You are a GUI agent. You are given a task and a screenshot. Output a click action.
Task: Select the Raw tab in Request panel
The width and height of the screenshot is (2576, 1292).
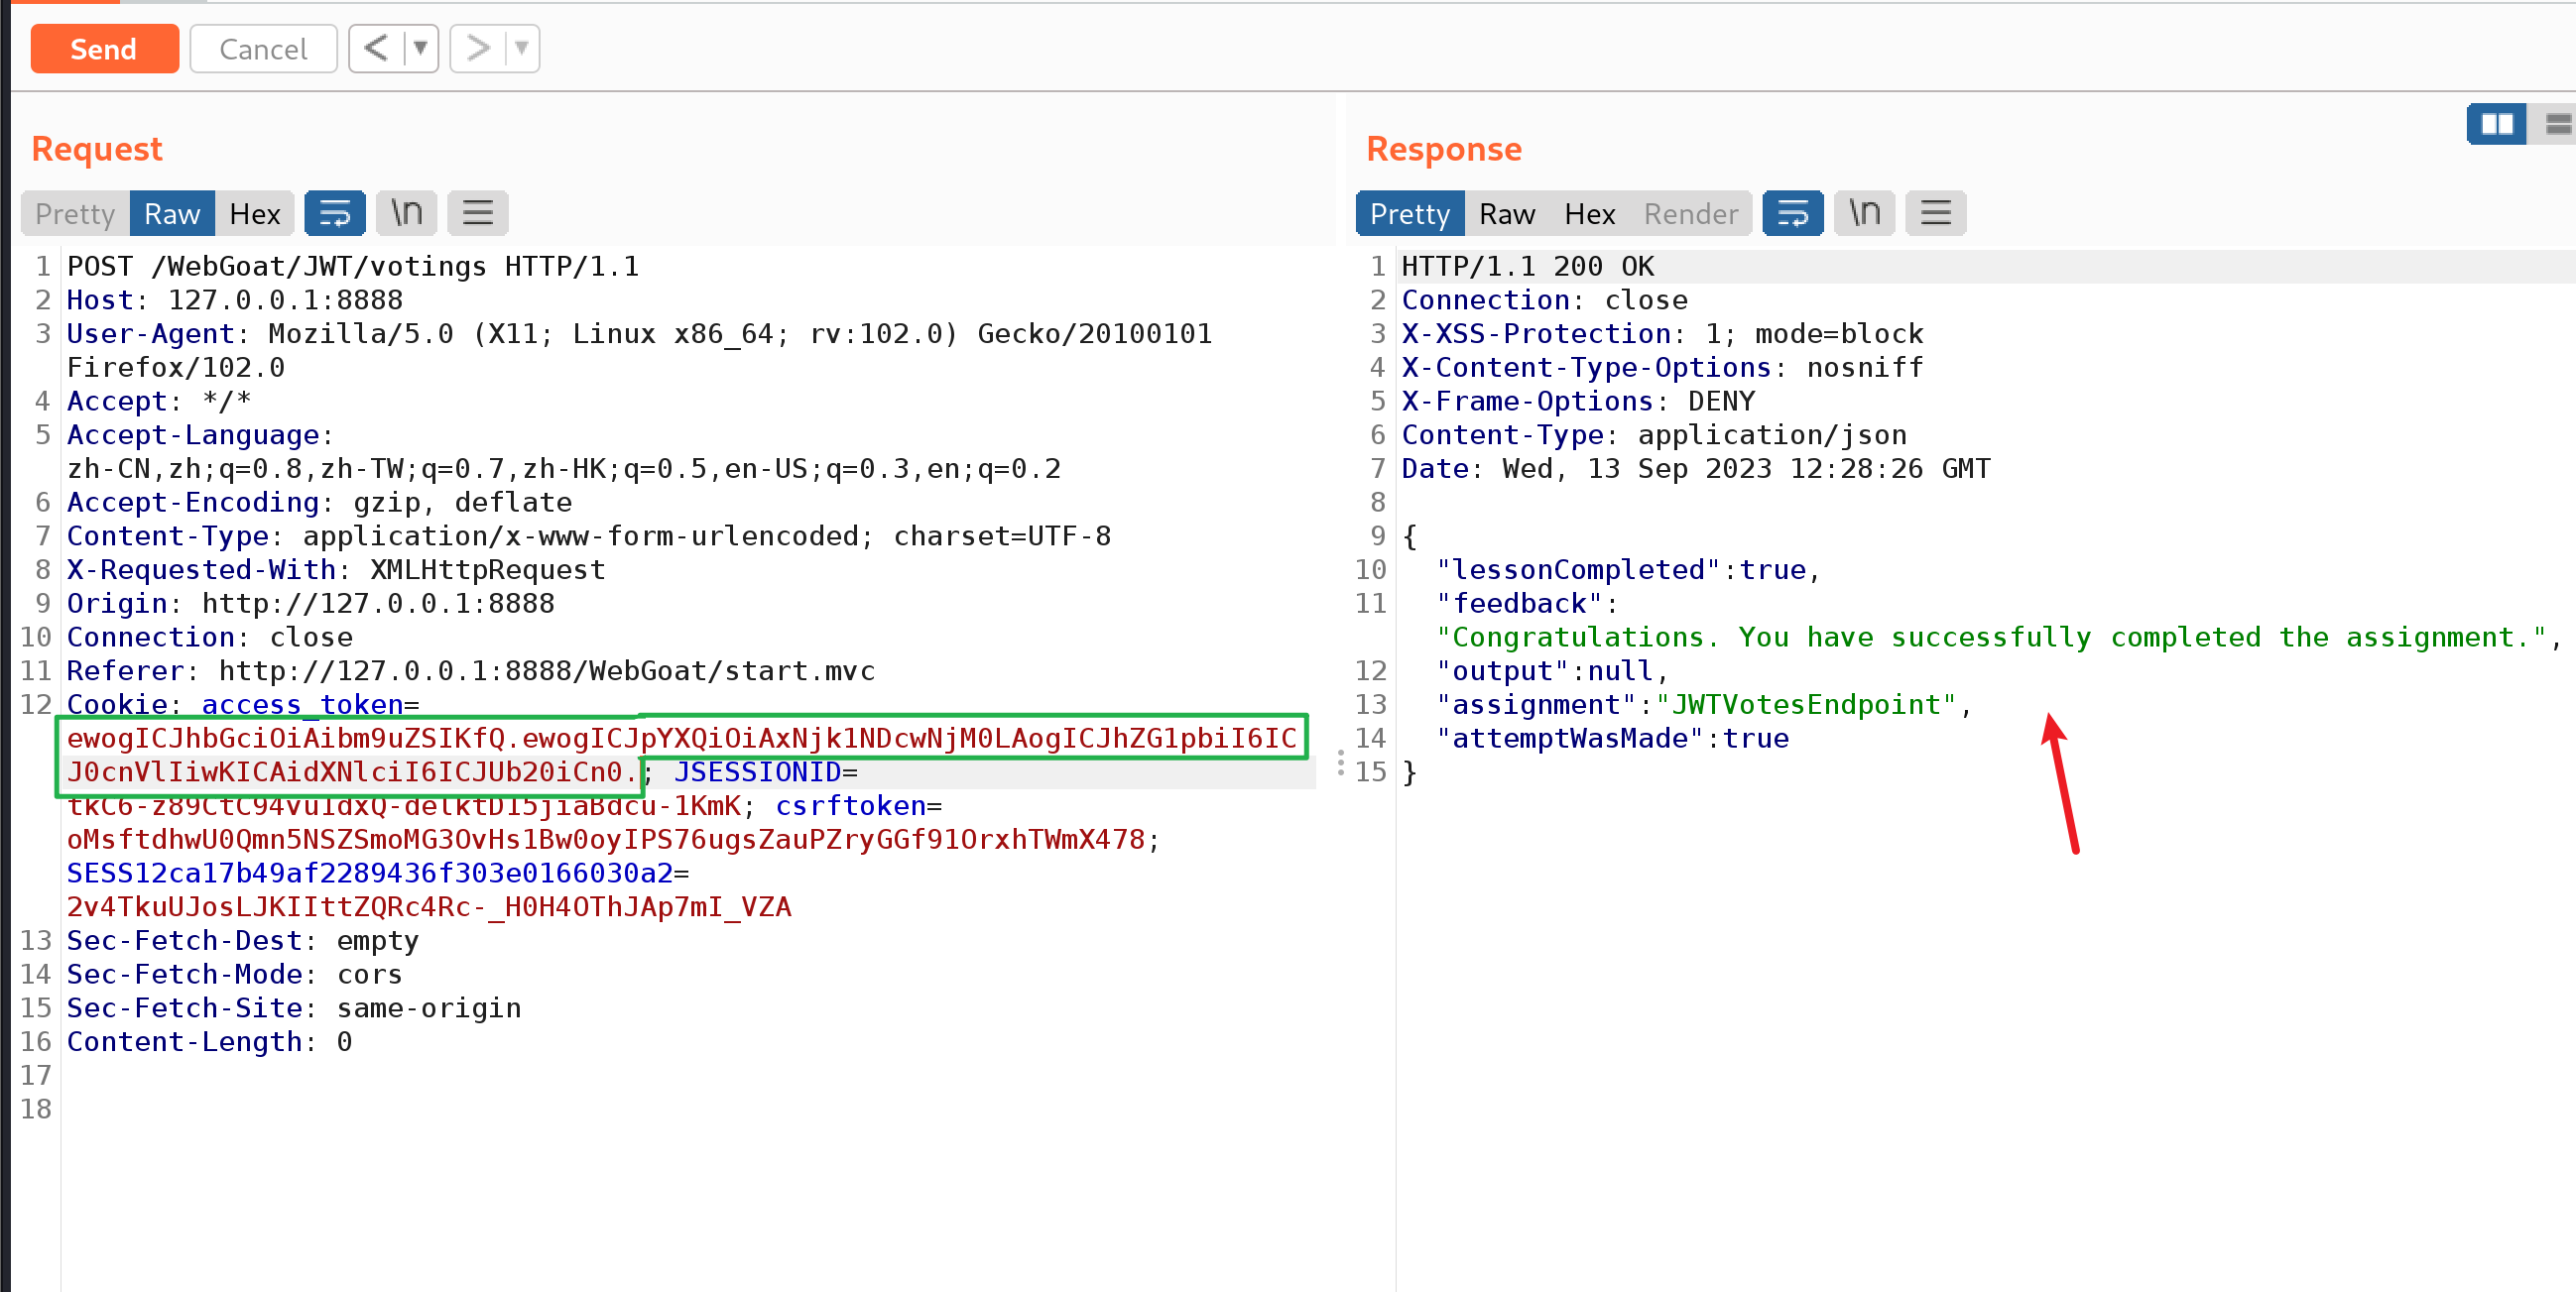(x=172, y=213)
